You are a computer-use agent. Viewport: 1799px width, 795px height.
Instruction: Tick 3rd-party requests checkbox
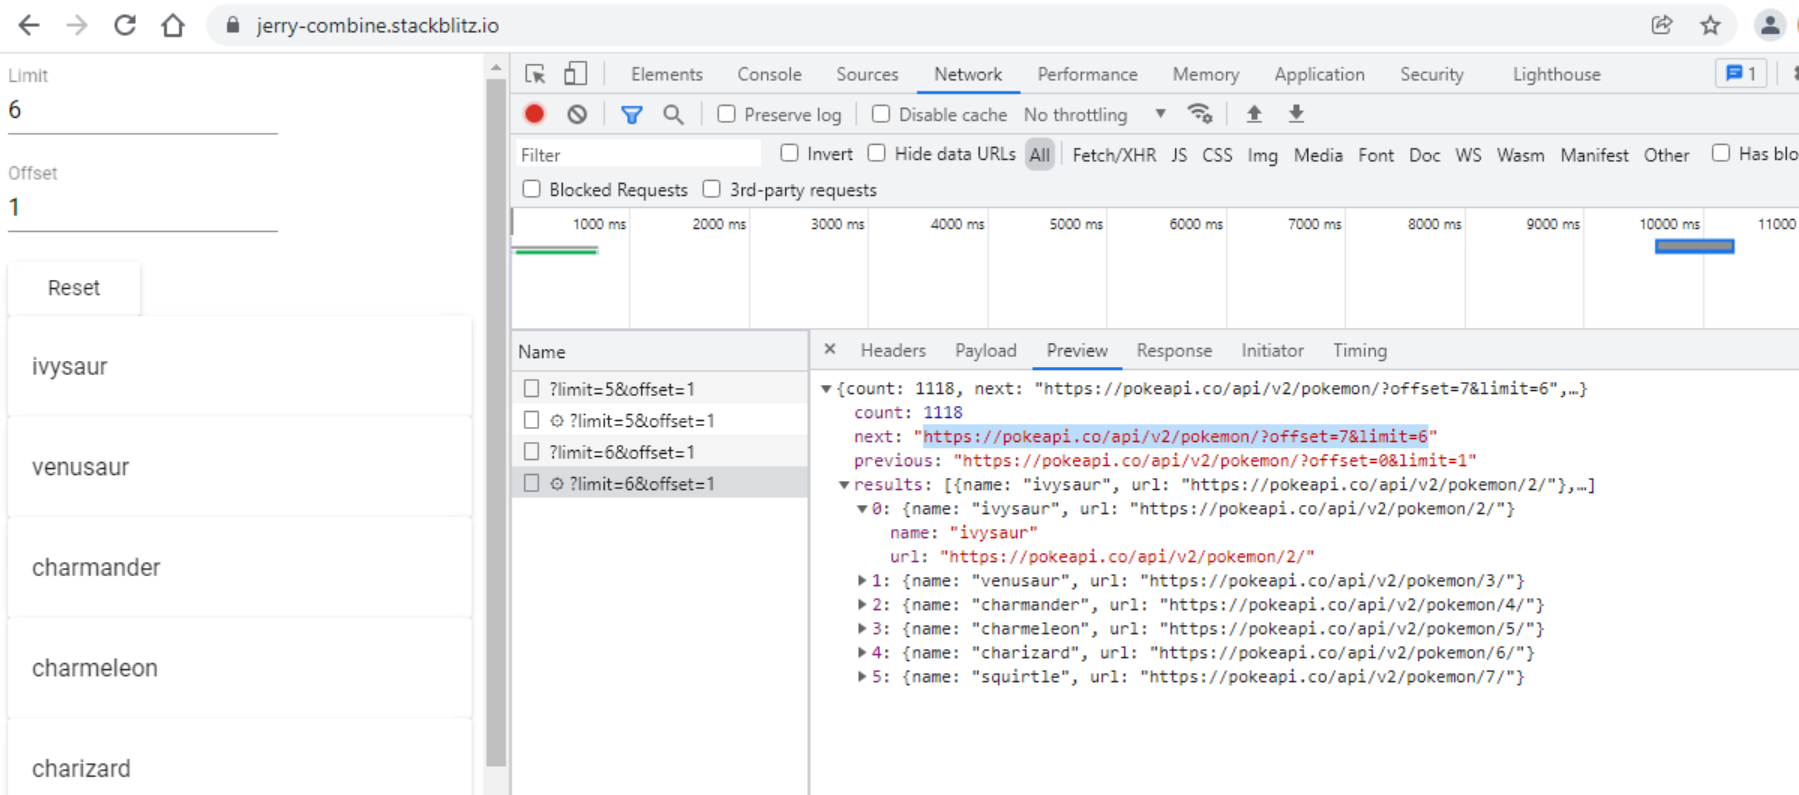tap(712, 189)
